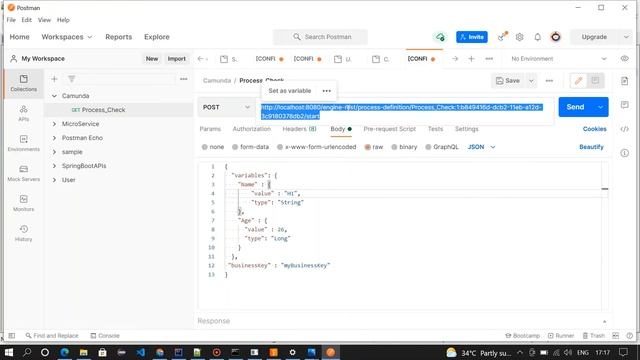
Task: Open tab bar more options (three dots)
Action: coord(489,59)
